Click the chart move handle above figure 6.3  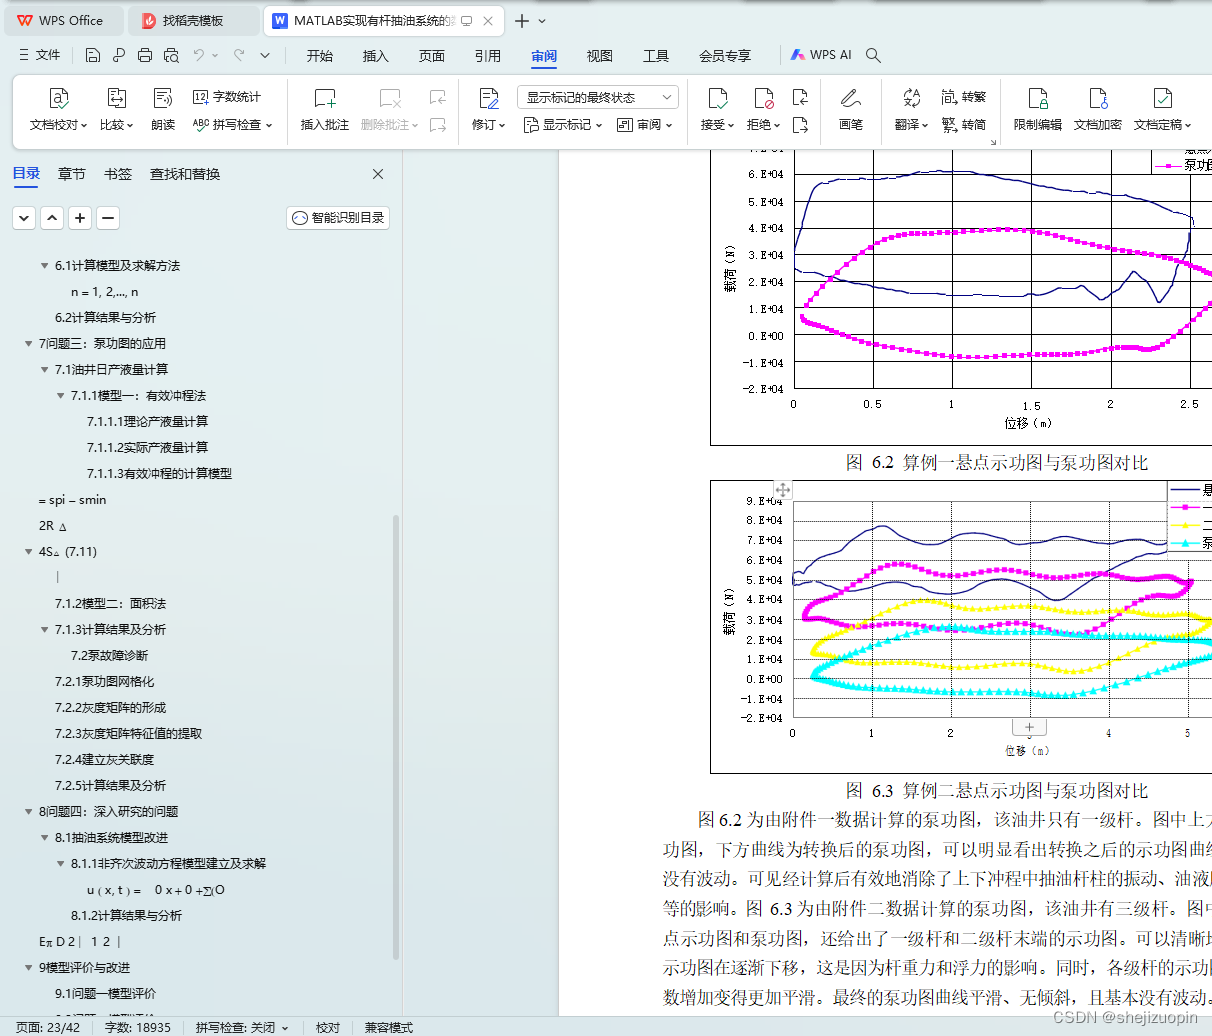[x=783, y=489]
